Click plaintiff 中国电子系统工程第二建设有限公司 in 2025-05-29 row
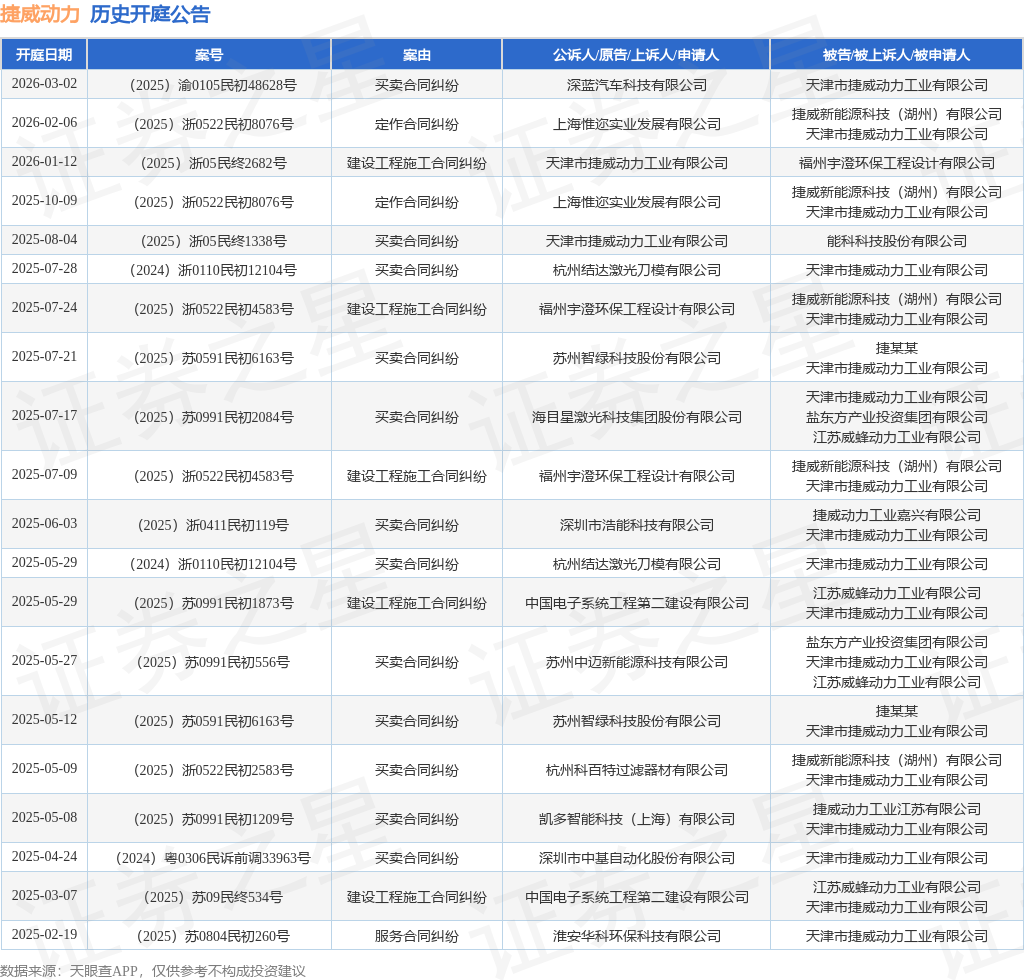Screen dimensions: 1024x980 tap(637, 603)
